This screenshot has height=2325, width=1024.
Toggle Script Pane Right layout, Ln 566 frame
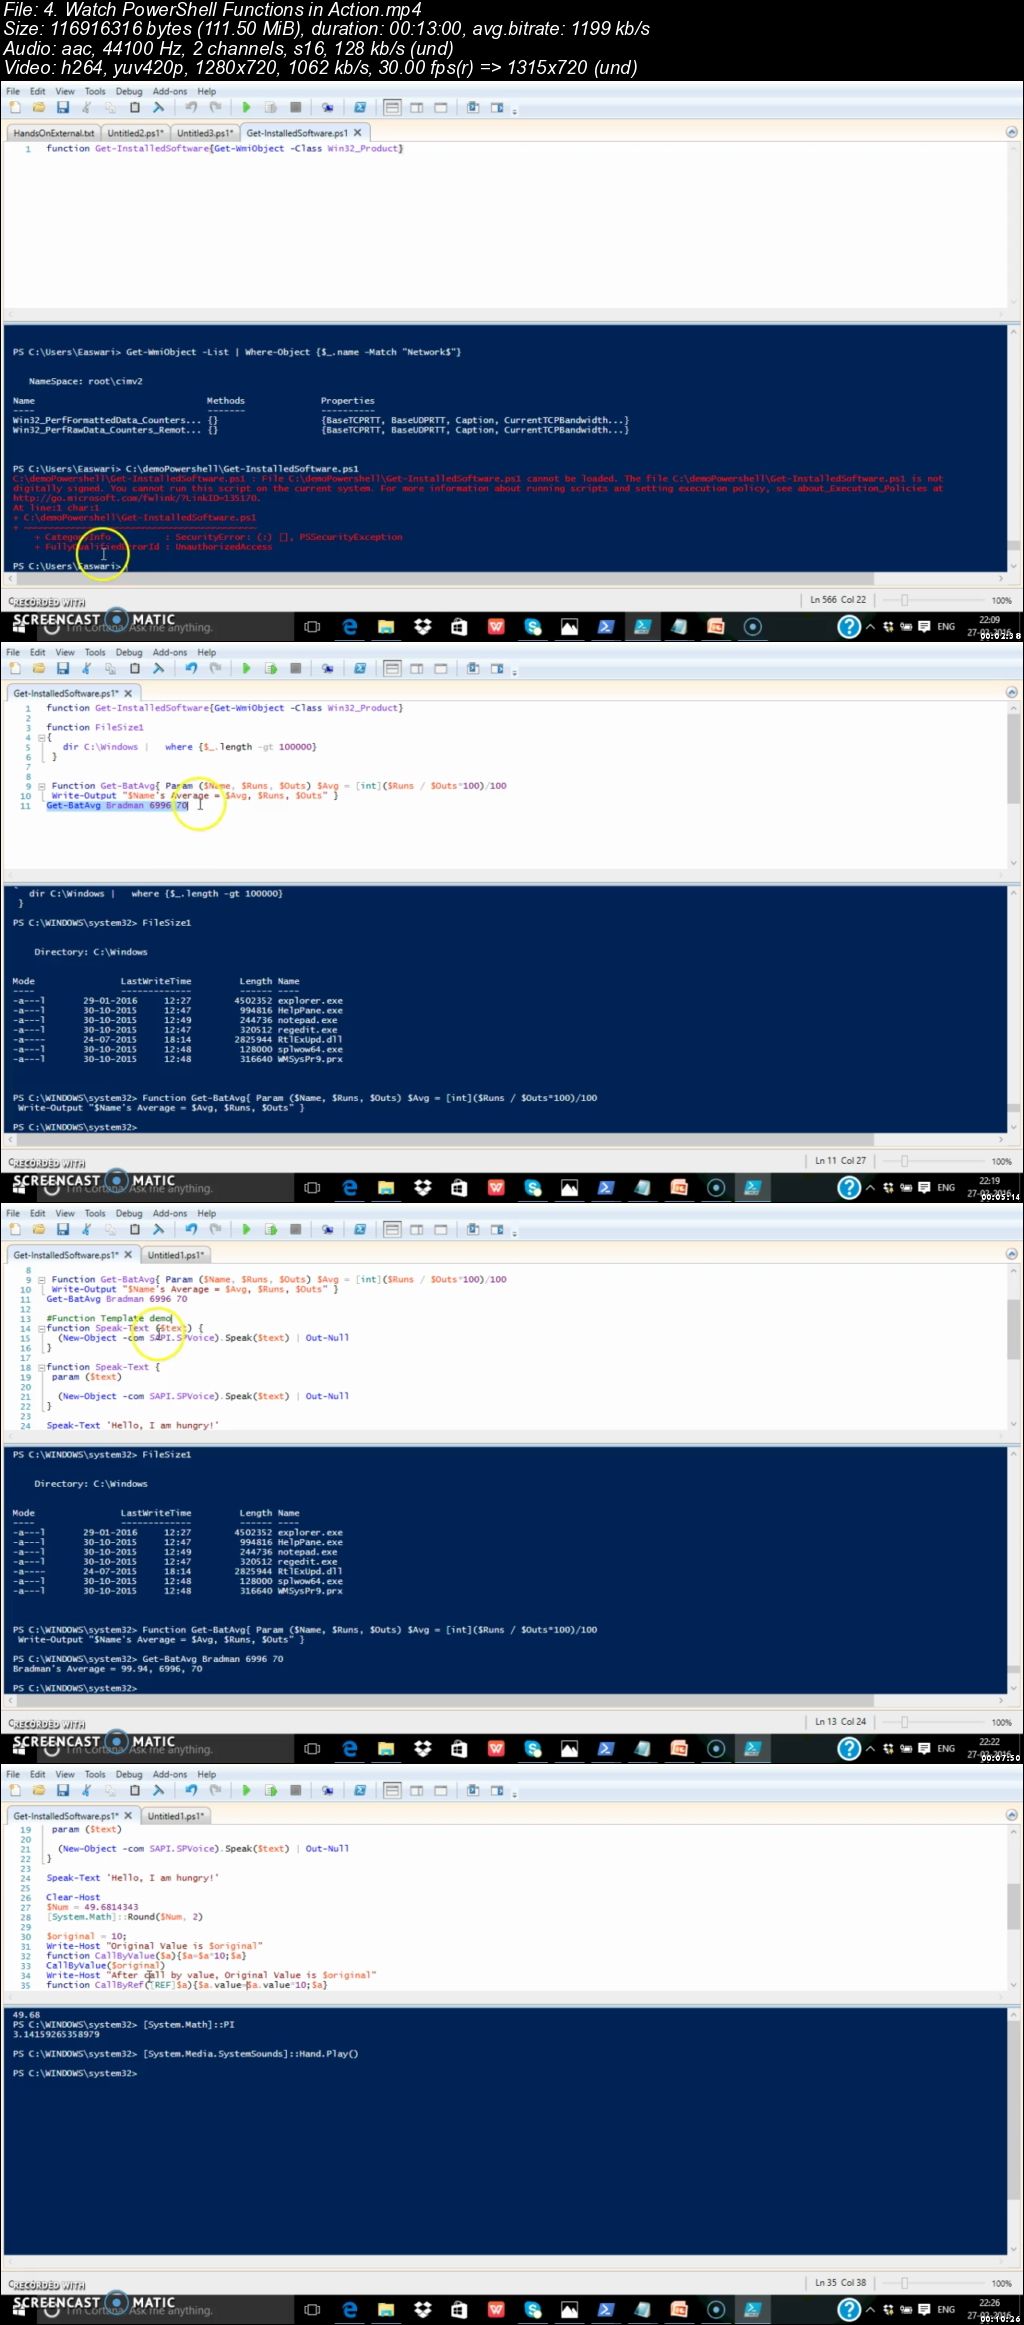point(416,107)
